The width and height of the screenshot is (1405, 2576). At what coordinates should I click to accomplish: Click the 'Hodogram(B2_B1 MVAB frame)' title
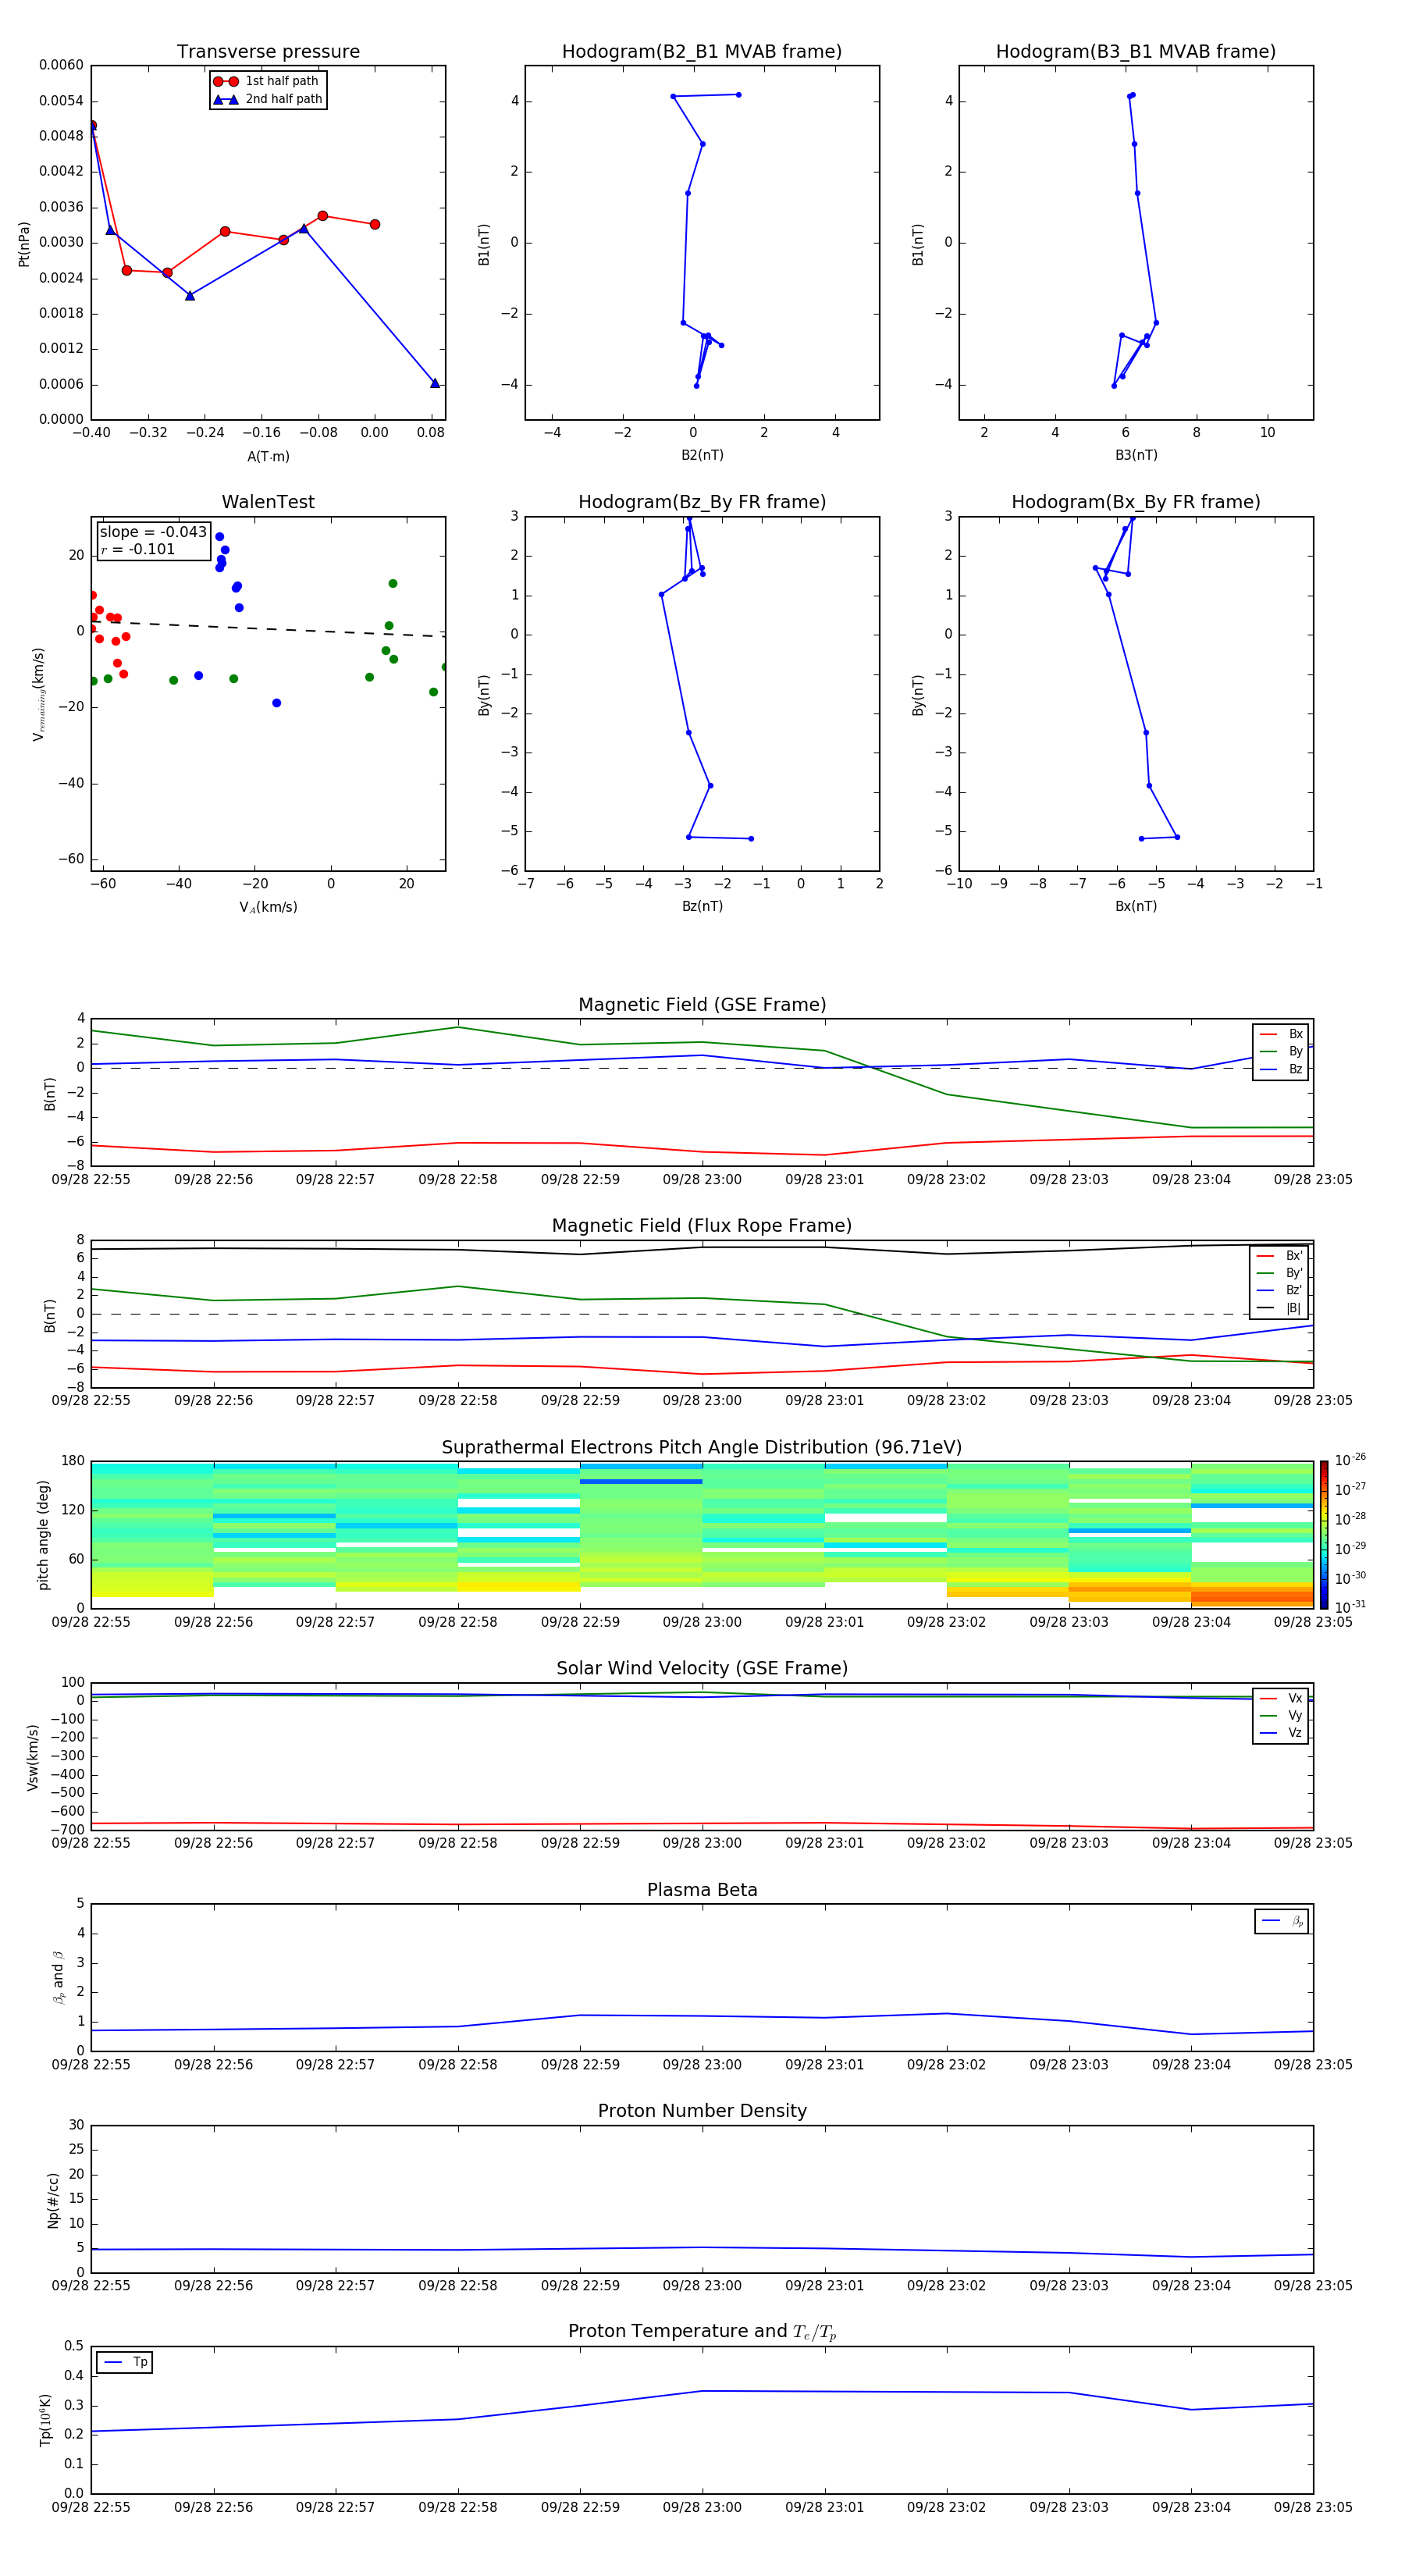coord(702,52)
